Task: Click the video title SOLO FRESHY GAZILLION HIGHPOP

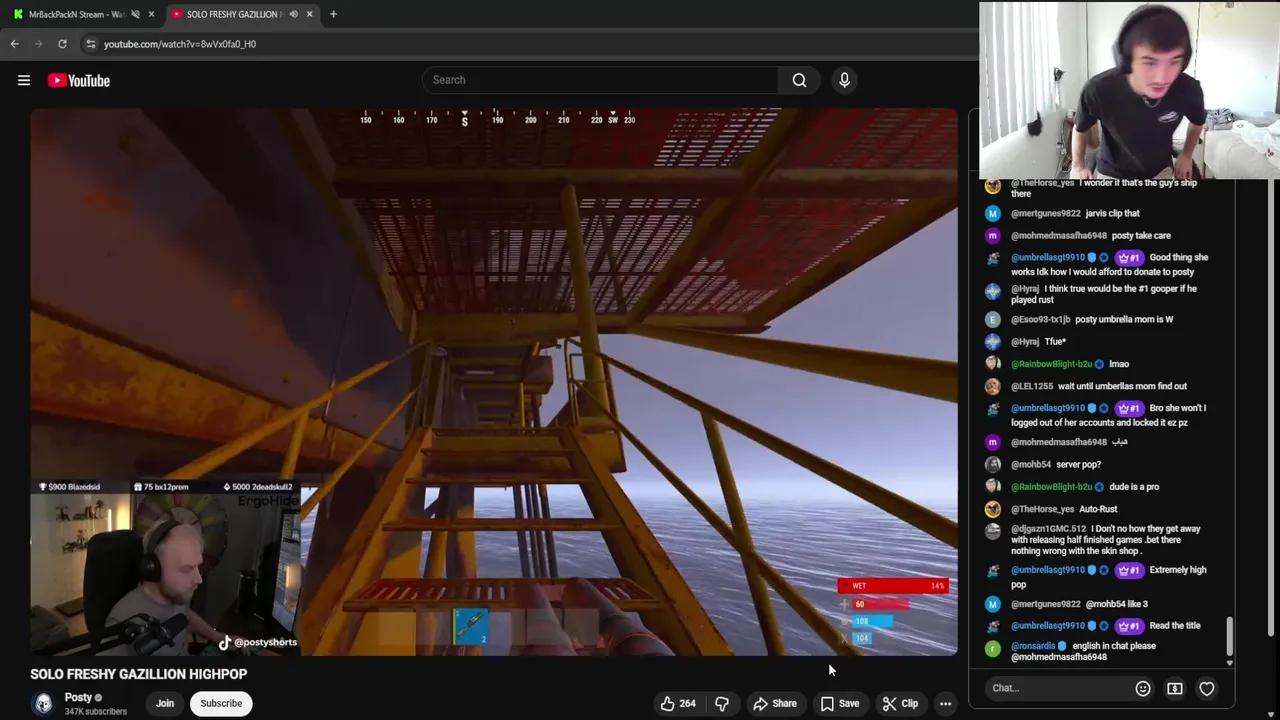Action: coord(139,674)
